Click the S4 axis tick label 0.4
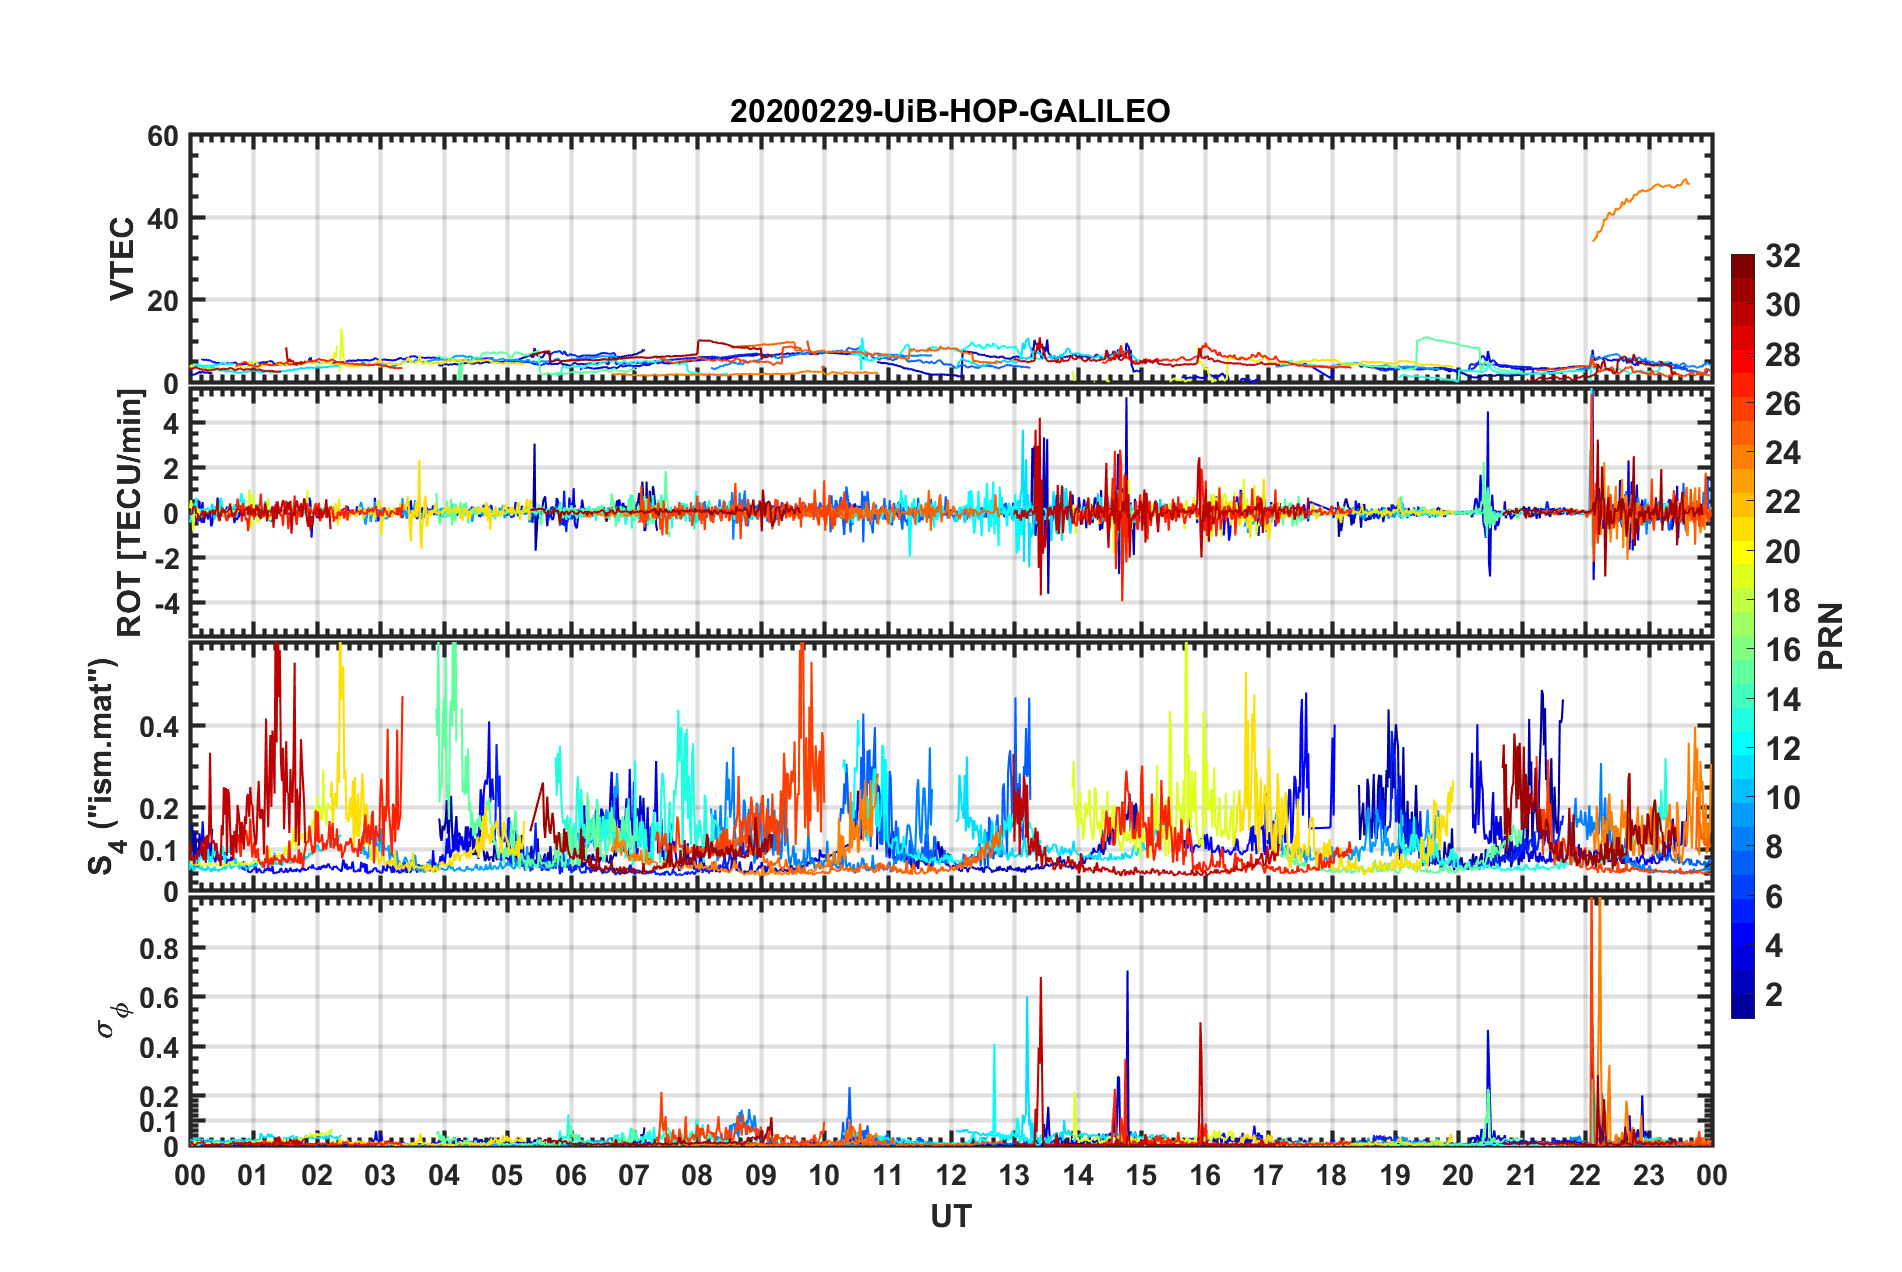 coord(159,727)
